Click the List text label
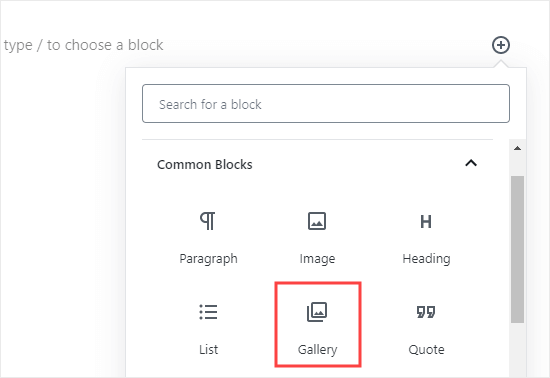 pyautogui.click(x=208, y=350)
